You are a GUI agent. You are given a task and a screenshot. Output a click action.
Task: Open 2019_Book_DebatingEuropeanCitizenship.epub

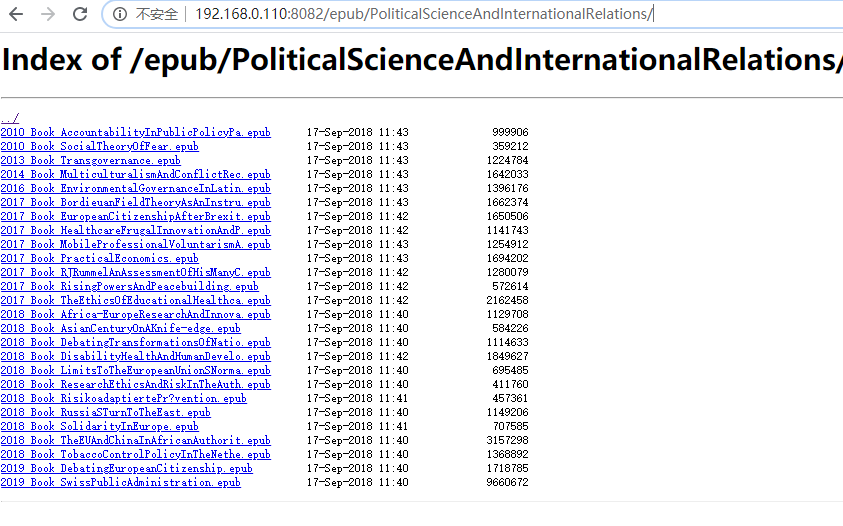(126, 468)
